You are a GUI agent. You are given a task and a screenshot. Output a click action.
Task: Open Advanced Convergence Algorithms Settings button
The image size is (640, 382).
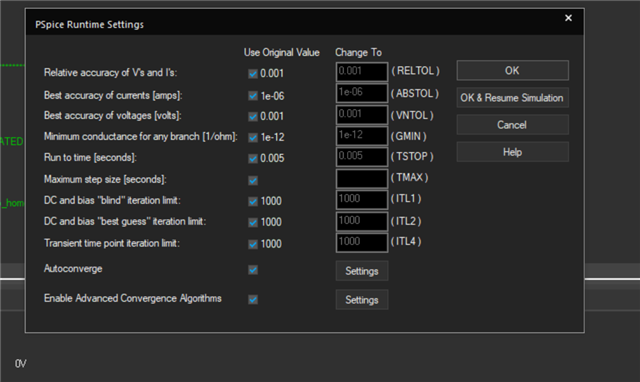click(x=362, y=300)
